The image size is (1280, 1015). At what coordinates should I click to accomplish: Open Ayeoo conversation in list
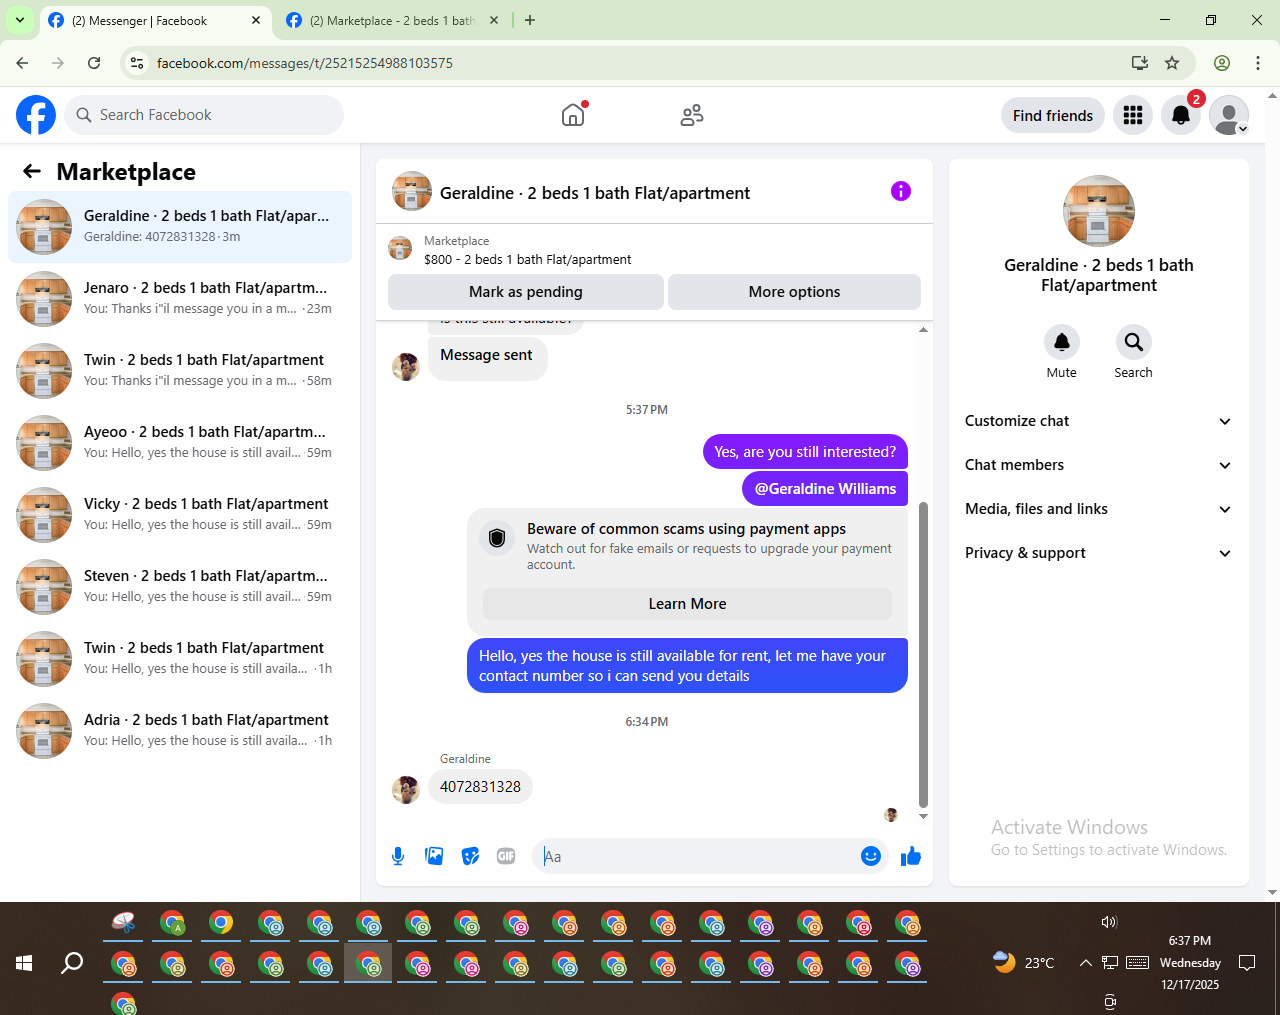(x=180, y=443)
